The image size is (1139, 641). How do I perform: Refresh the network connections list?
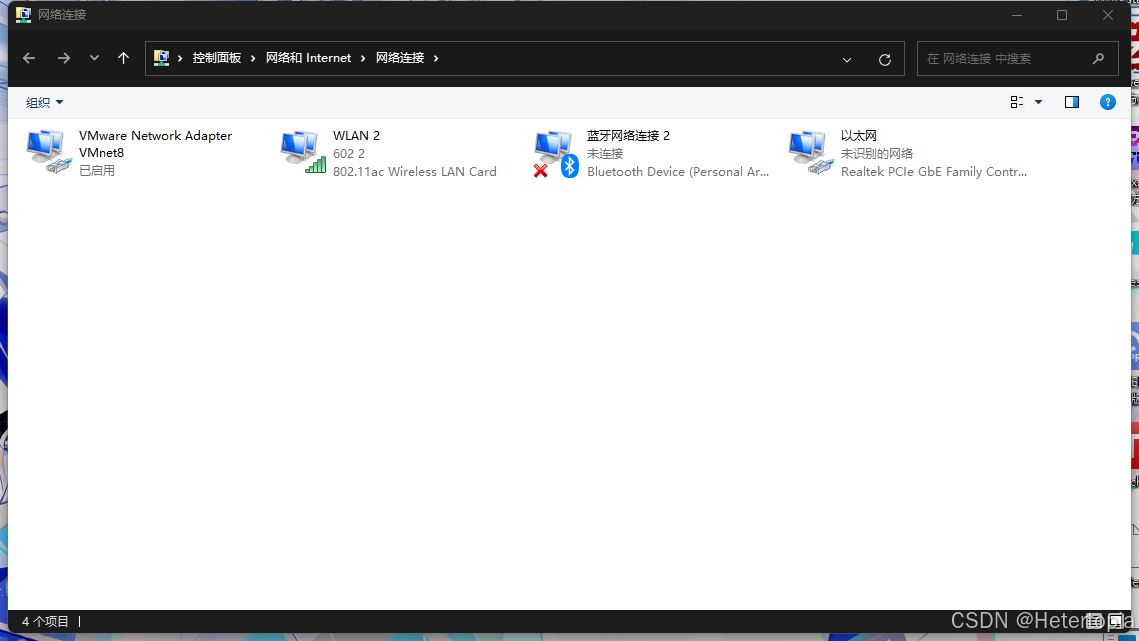(x=885, y=60)
